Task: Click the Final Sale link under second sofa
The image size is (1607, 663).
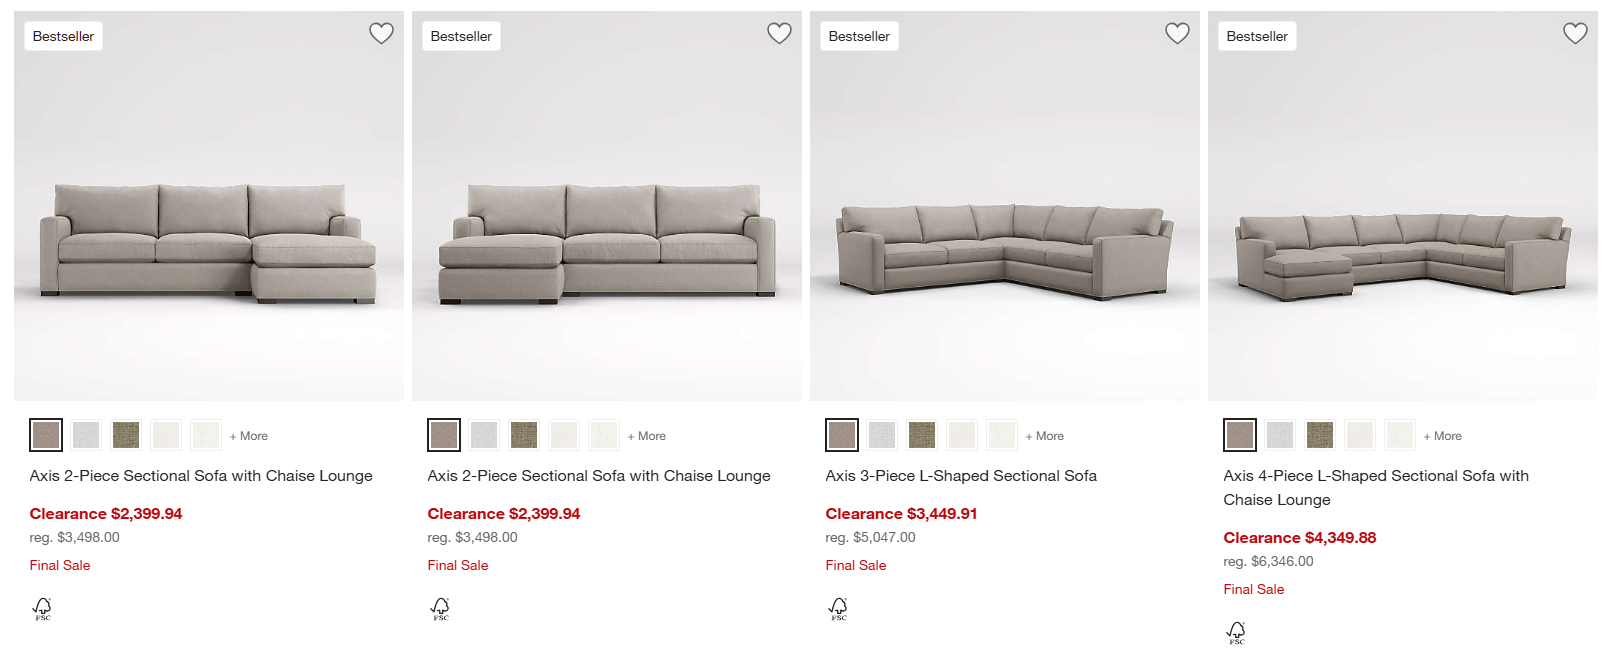Action: pos(457,565)
